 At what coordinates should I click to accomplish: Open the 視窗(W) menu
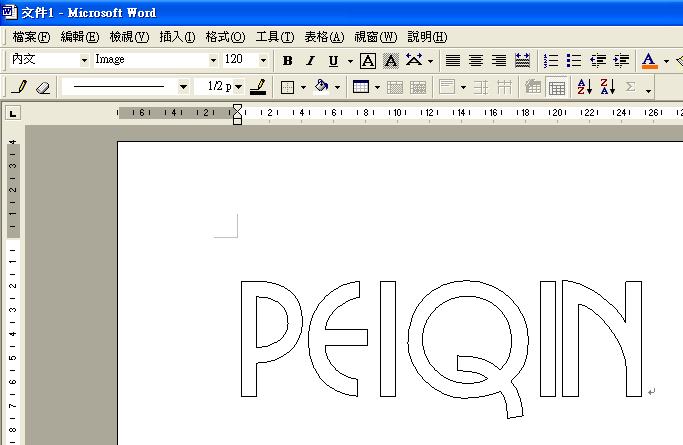[375, 37]
